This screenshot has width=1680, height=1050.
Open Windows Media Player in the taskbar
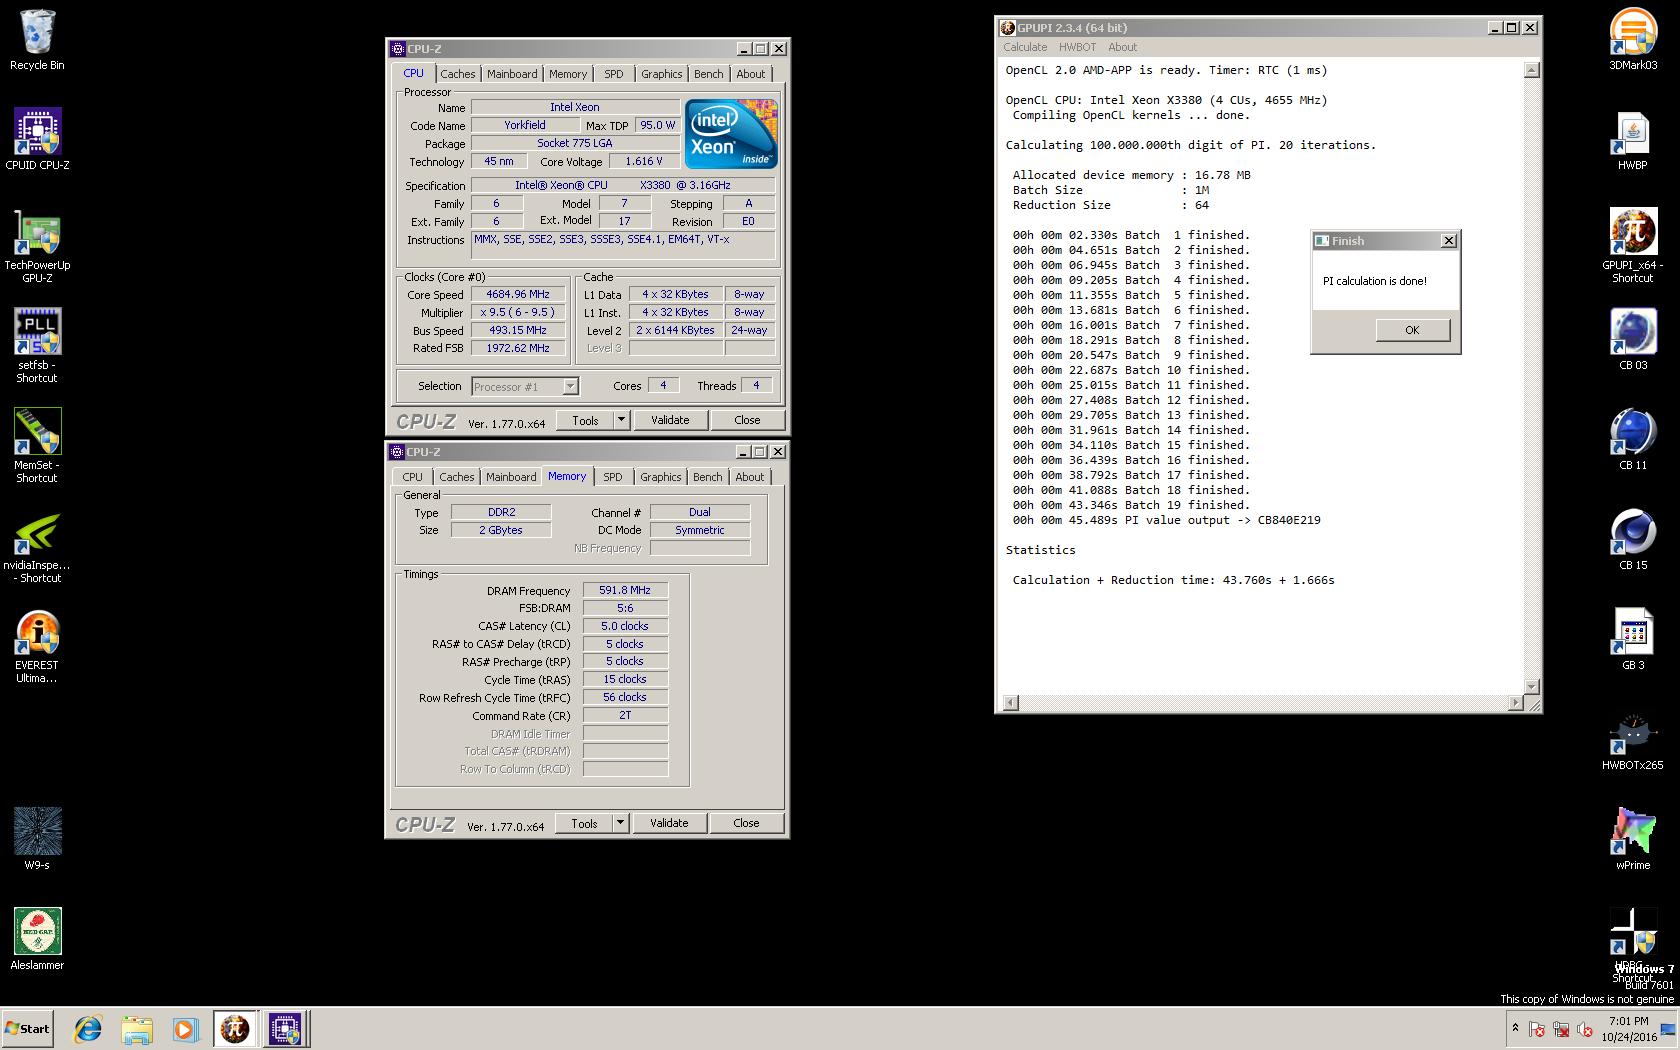tap(184, 1029)
